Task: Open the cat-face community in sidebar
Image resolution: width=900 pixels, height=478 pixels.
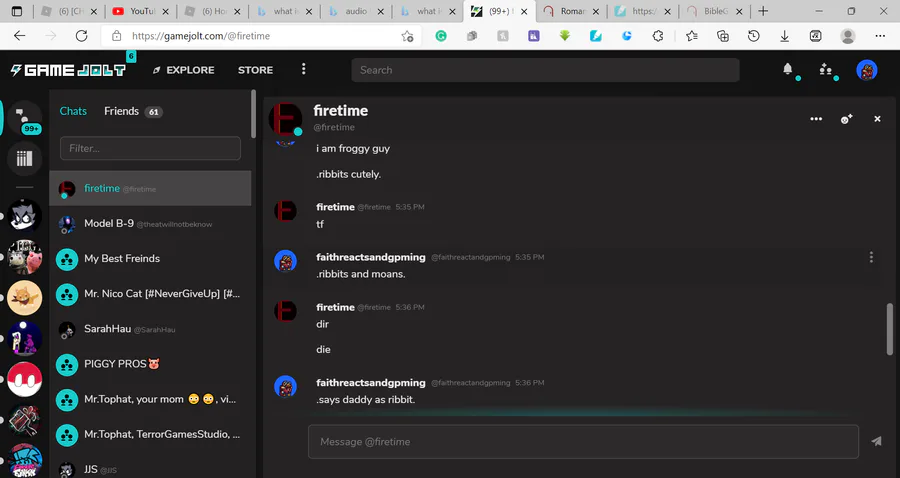Action: pyautogui.click(x=24, y=216)
